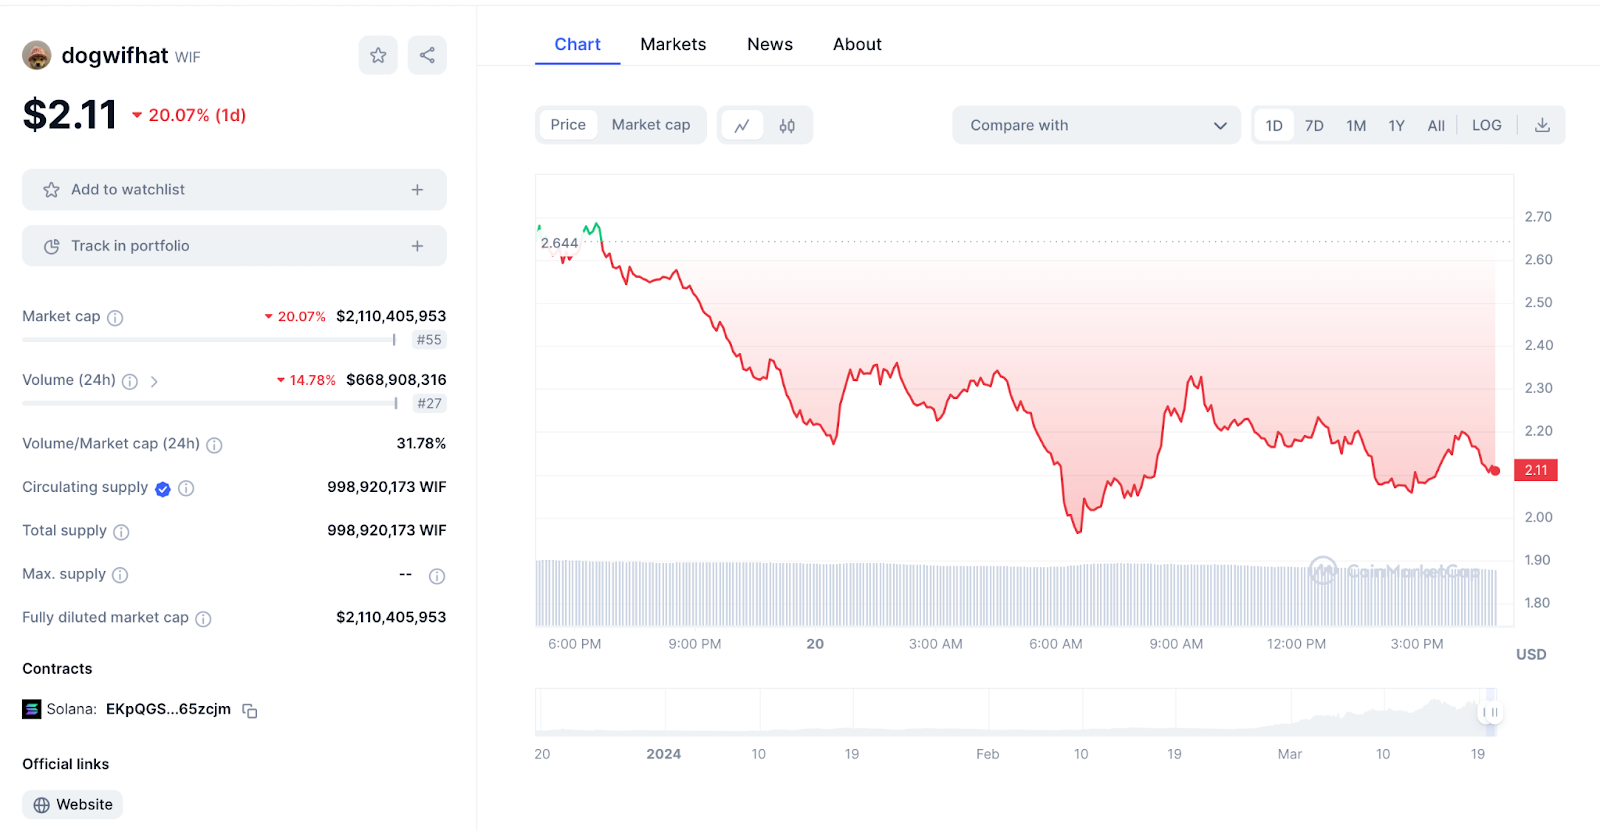Select Market cap chart toggle
1600x831 pixels.
[651, 125]
